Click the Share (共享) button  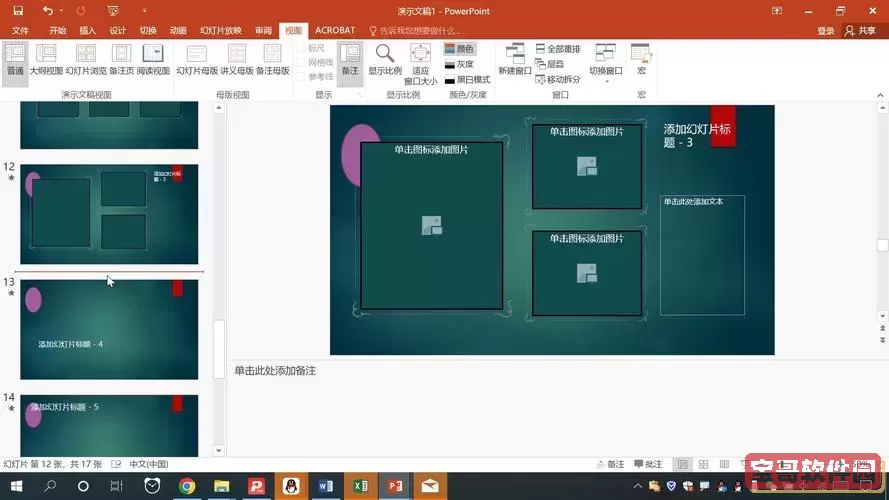(x=859, y=31)
